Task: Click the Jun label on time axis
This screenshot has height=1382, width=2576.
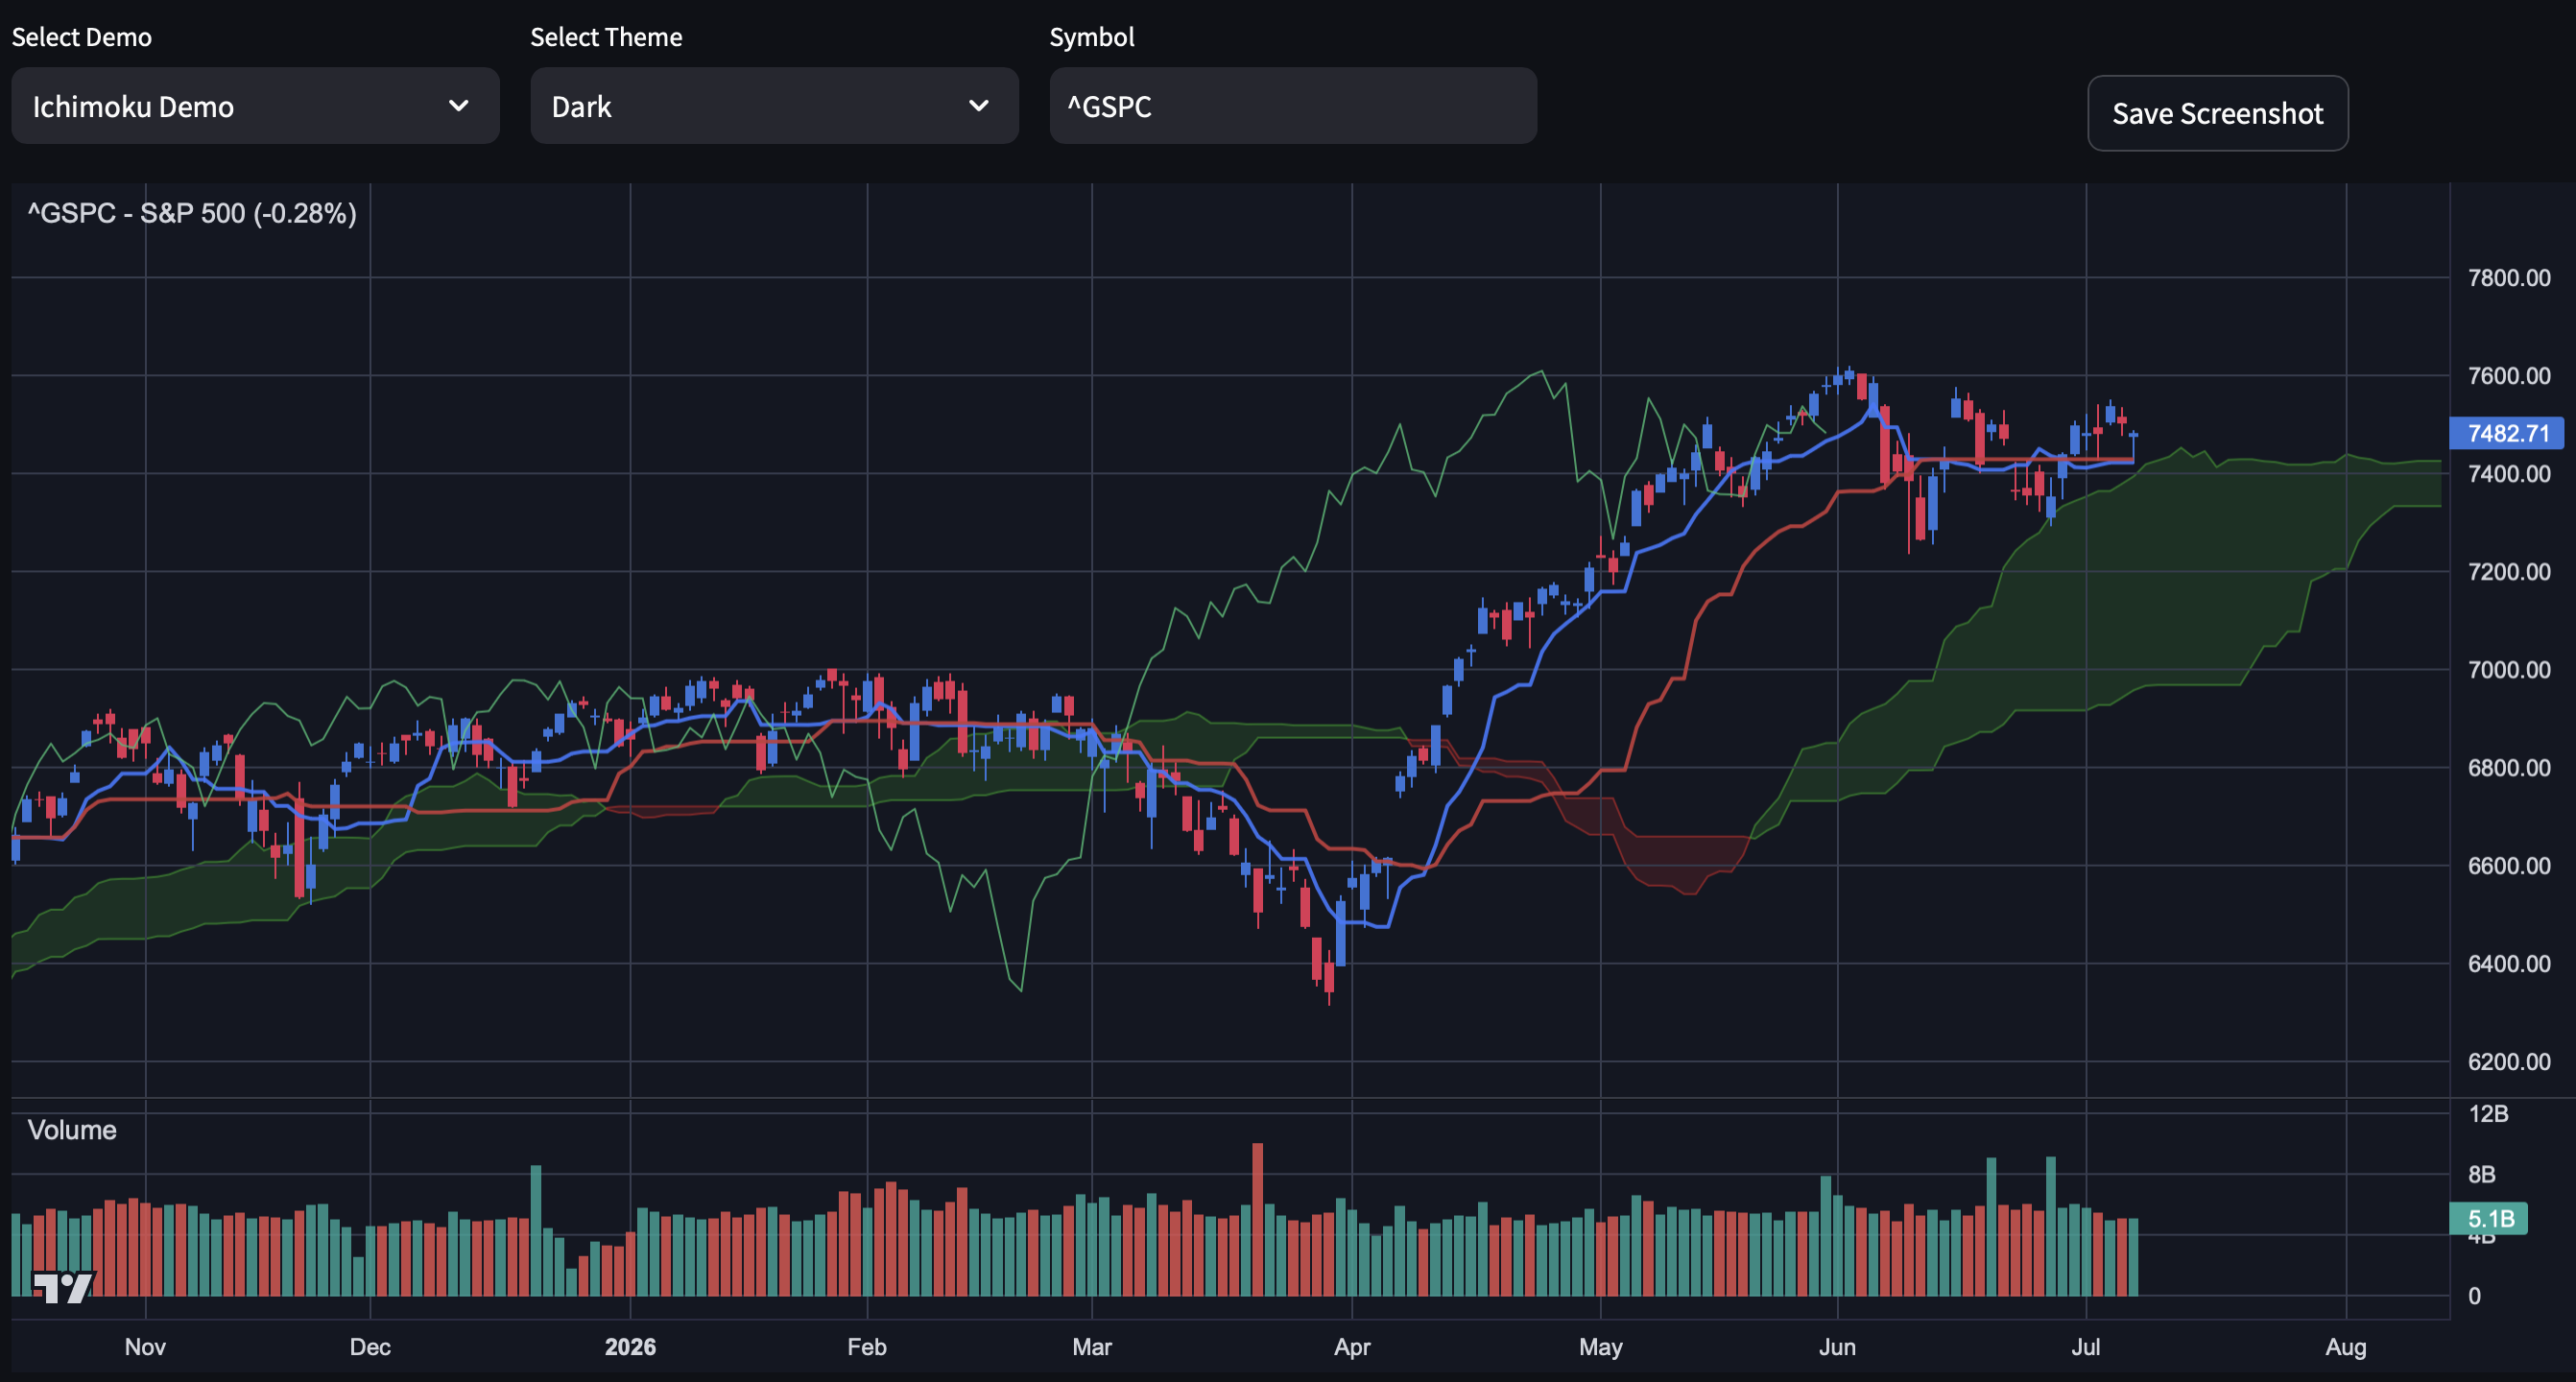Action: [1837, 1346]
